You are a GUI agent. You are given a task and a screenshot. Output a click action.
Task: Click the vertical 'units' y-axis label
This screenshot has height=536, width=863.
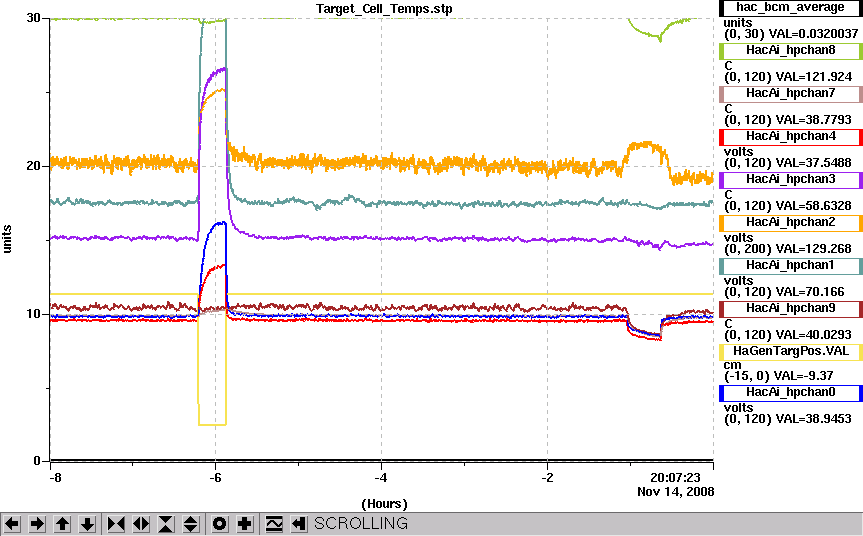pos(7,239)
